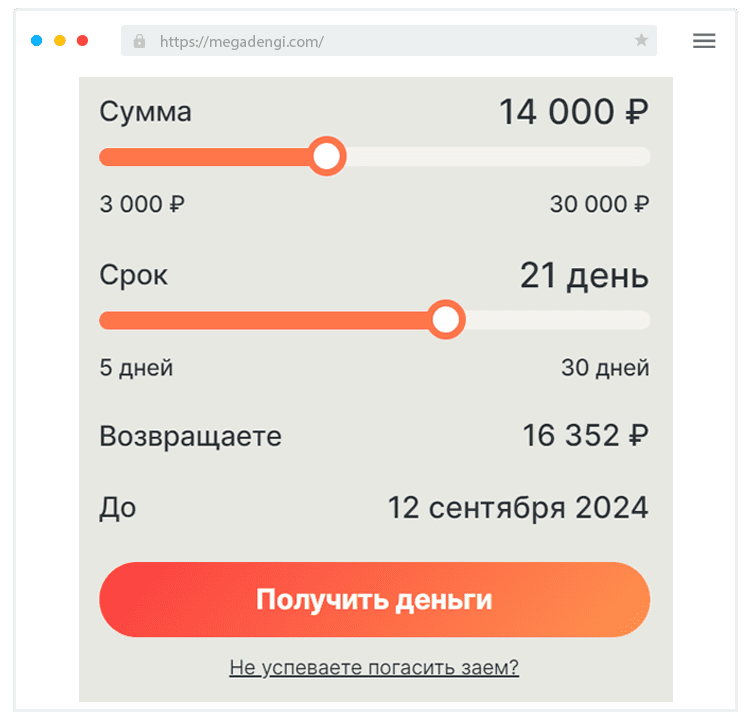Click the Сумма label text
Viewport: 751px width, 712px height.
click(x=146, y=112)
